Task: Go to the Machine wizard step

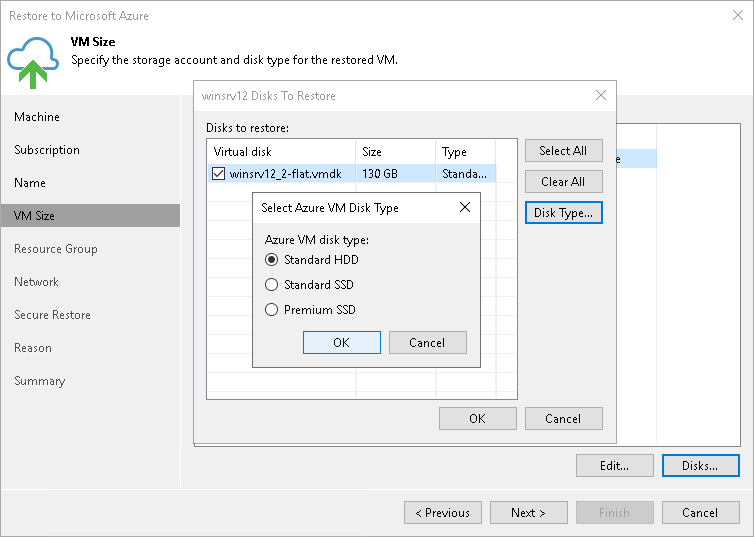Action: 37,117
